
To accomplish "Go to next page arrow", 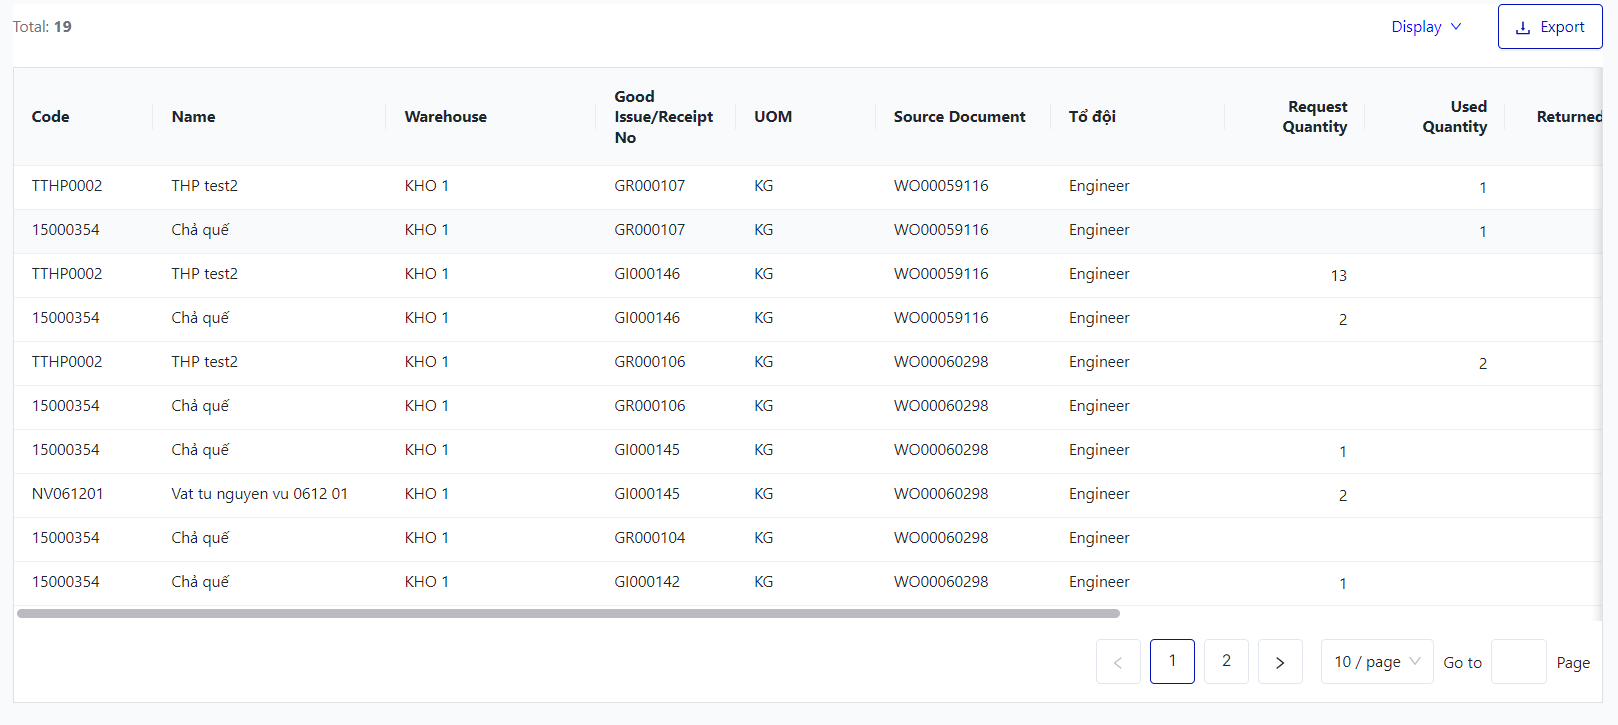I will click(x=1279, y=662).
